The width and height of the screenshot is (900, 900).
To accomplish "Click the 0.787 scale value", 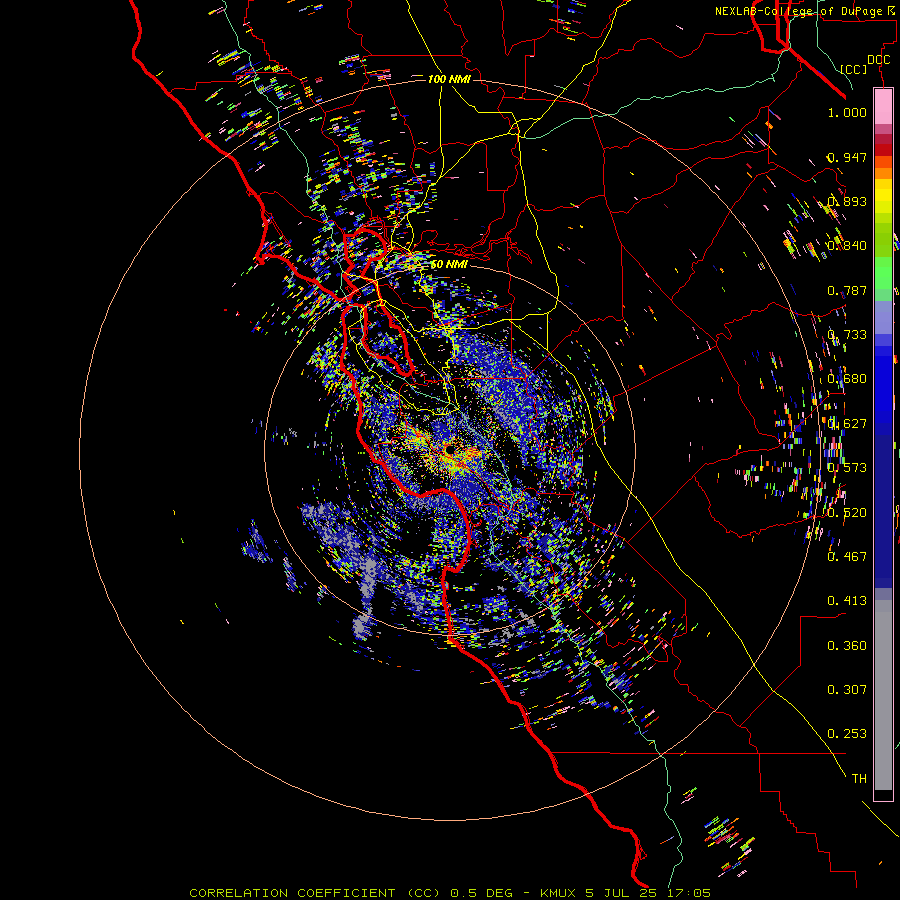I will (847, 290).
